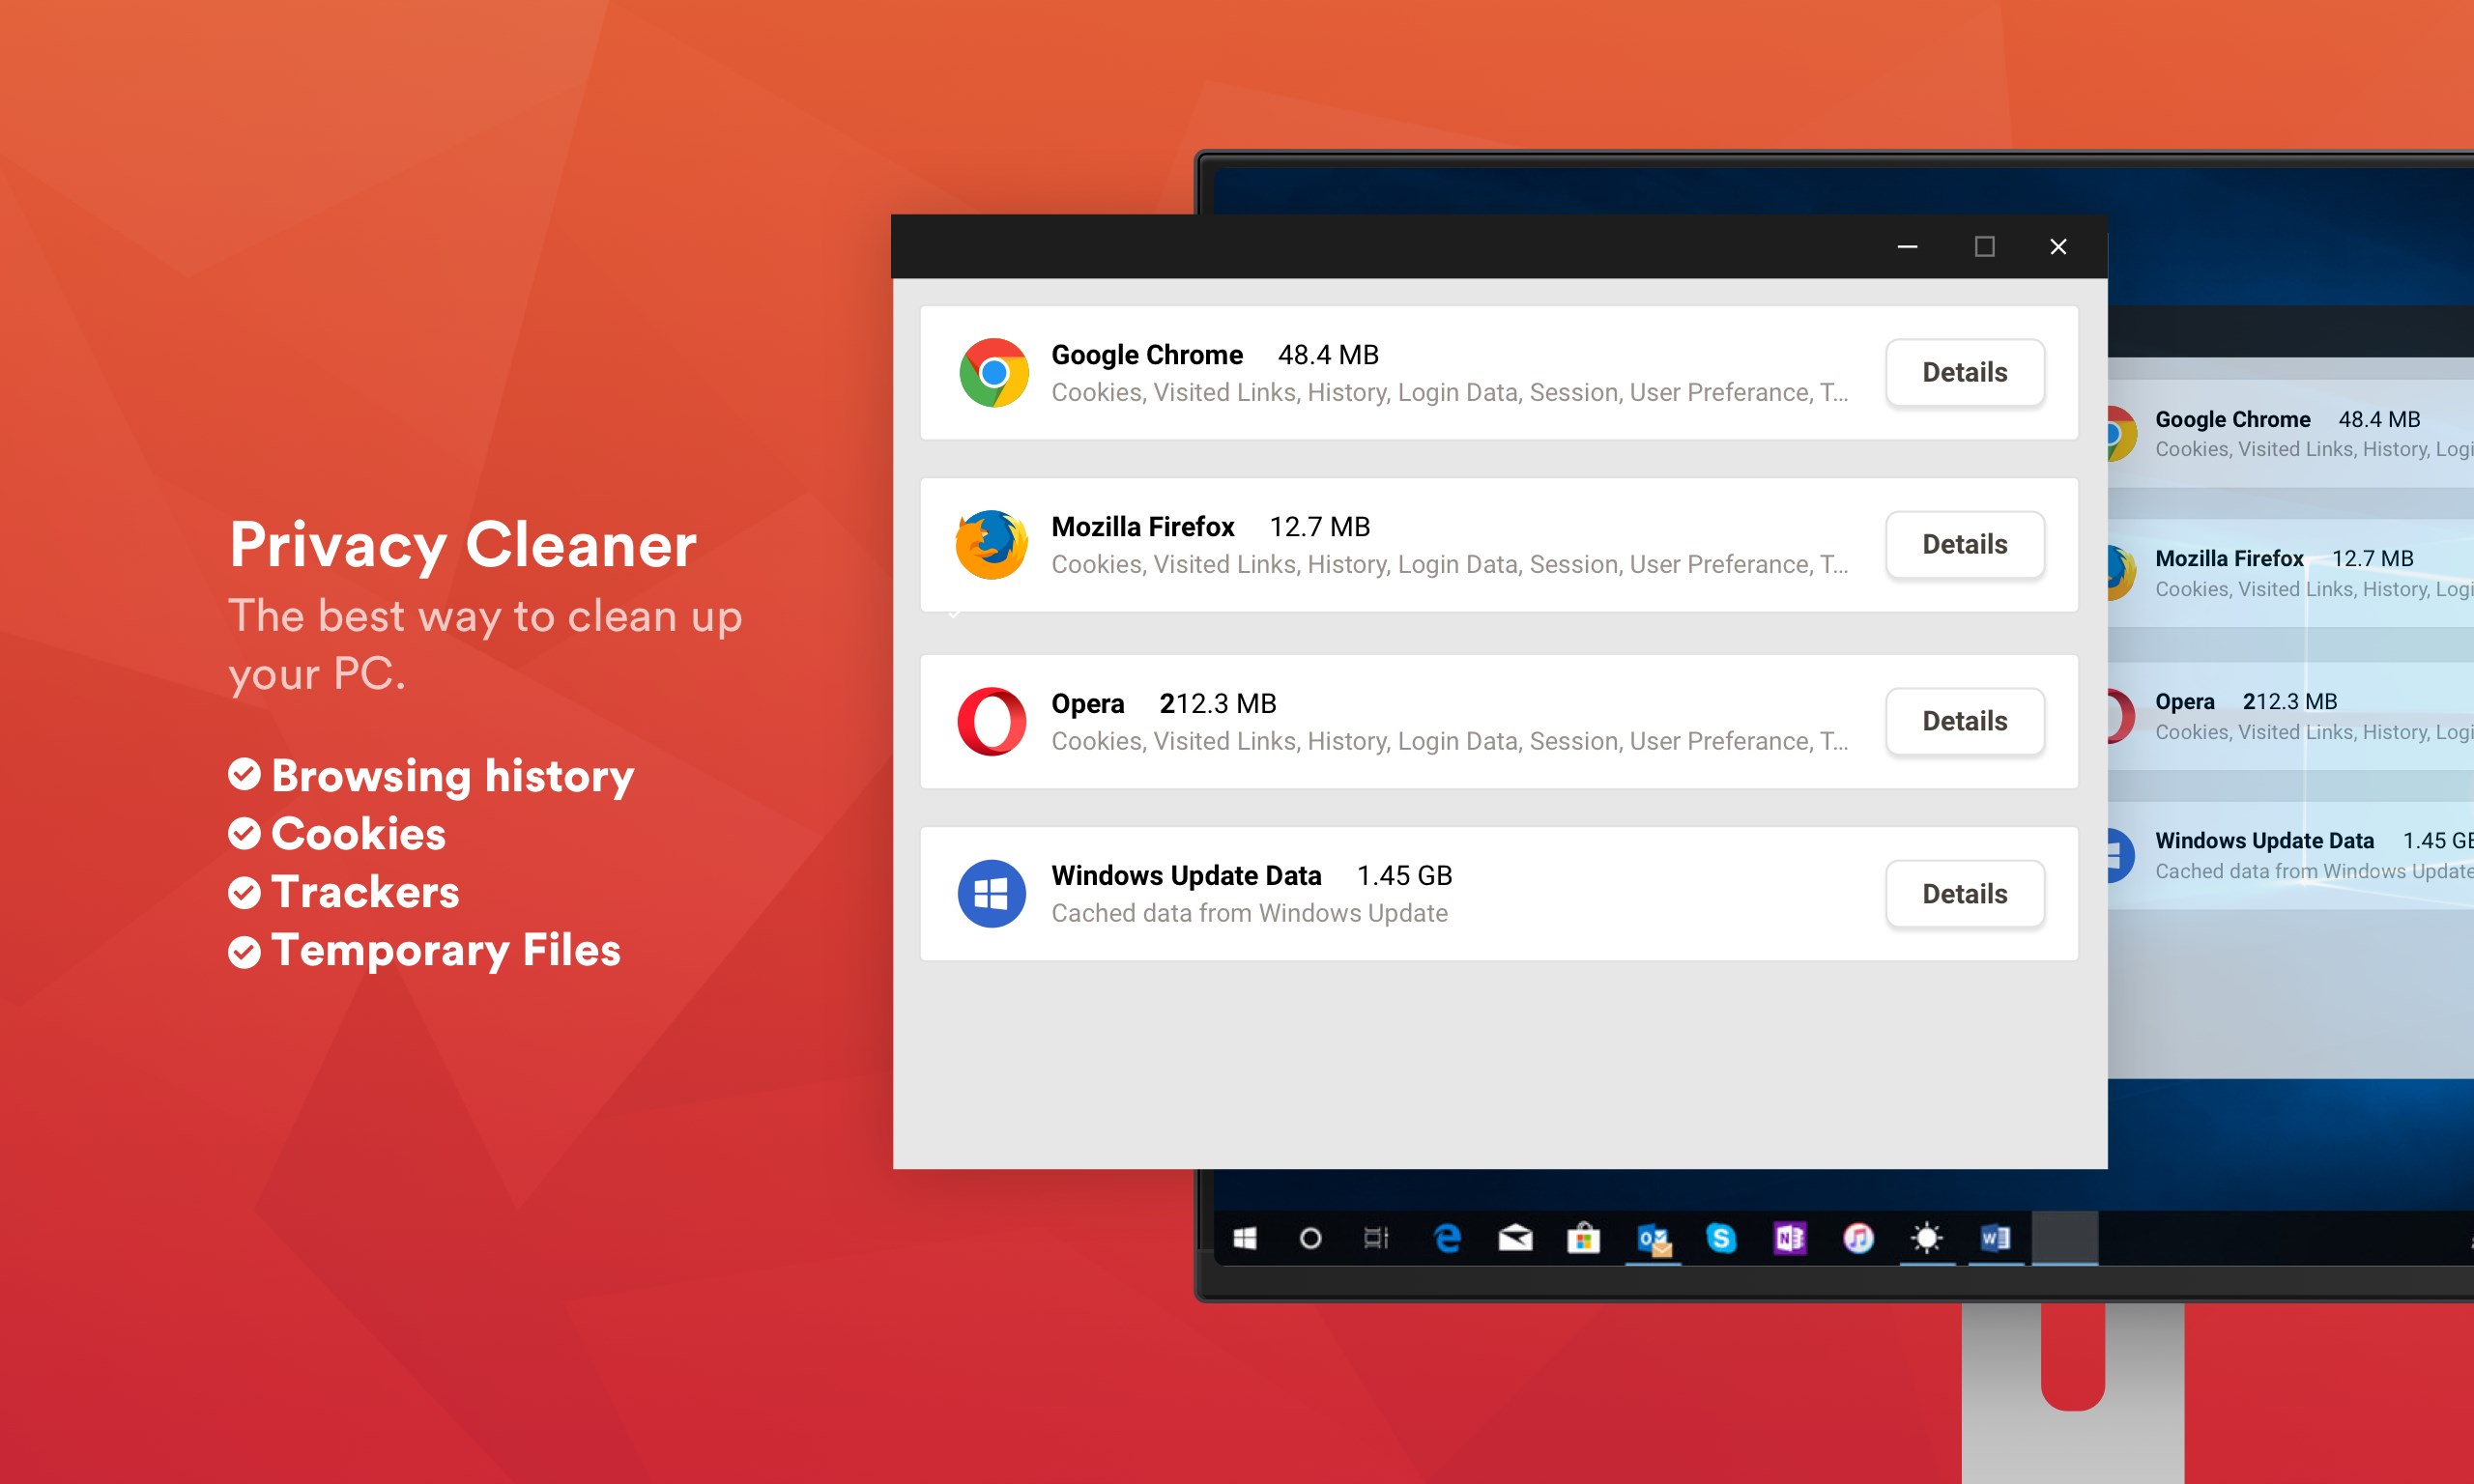Open Task View in the taskbar
The width and height of the screenshot is (2474, 1484).
point(1377,1239)
